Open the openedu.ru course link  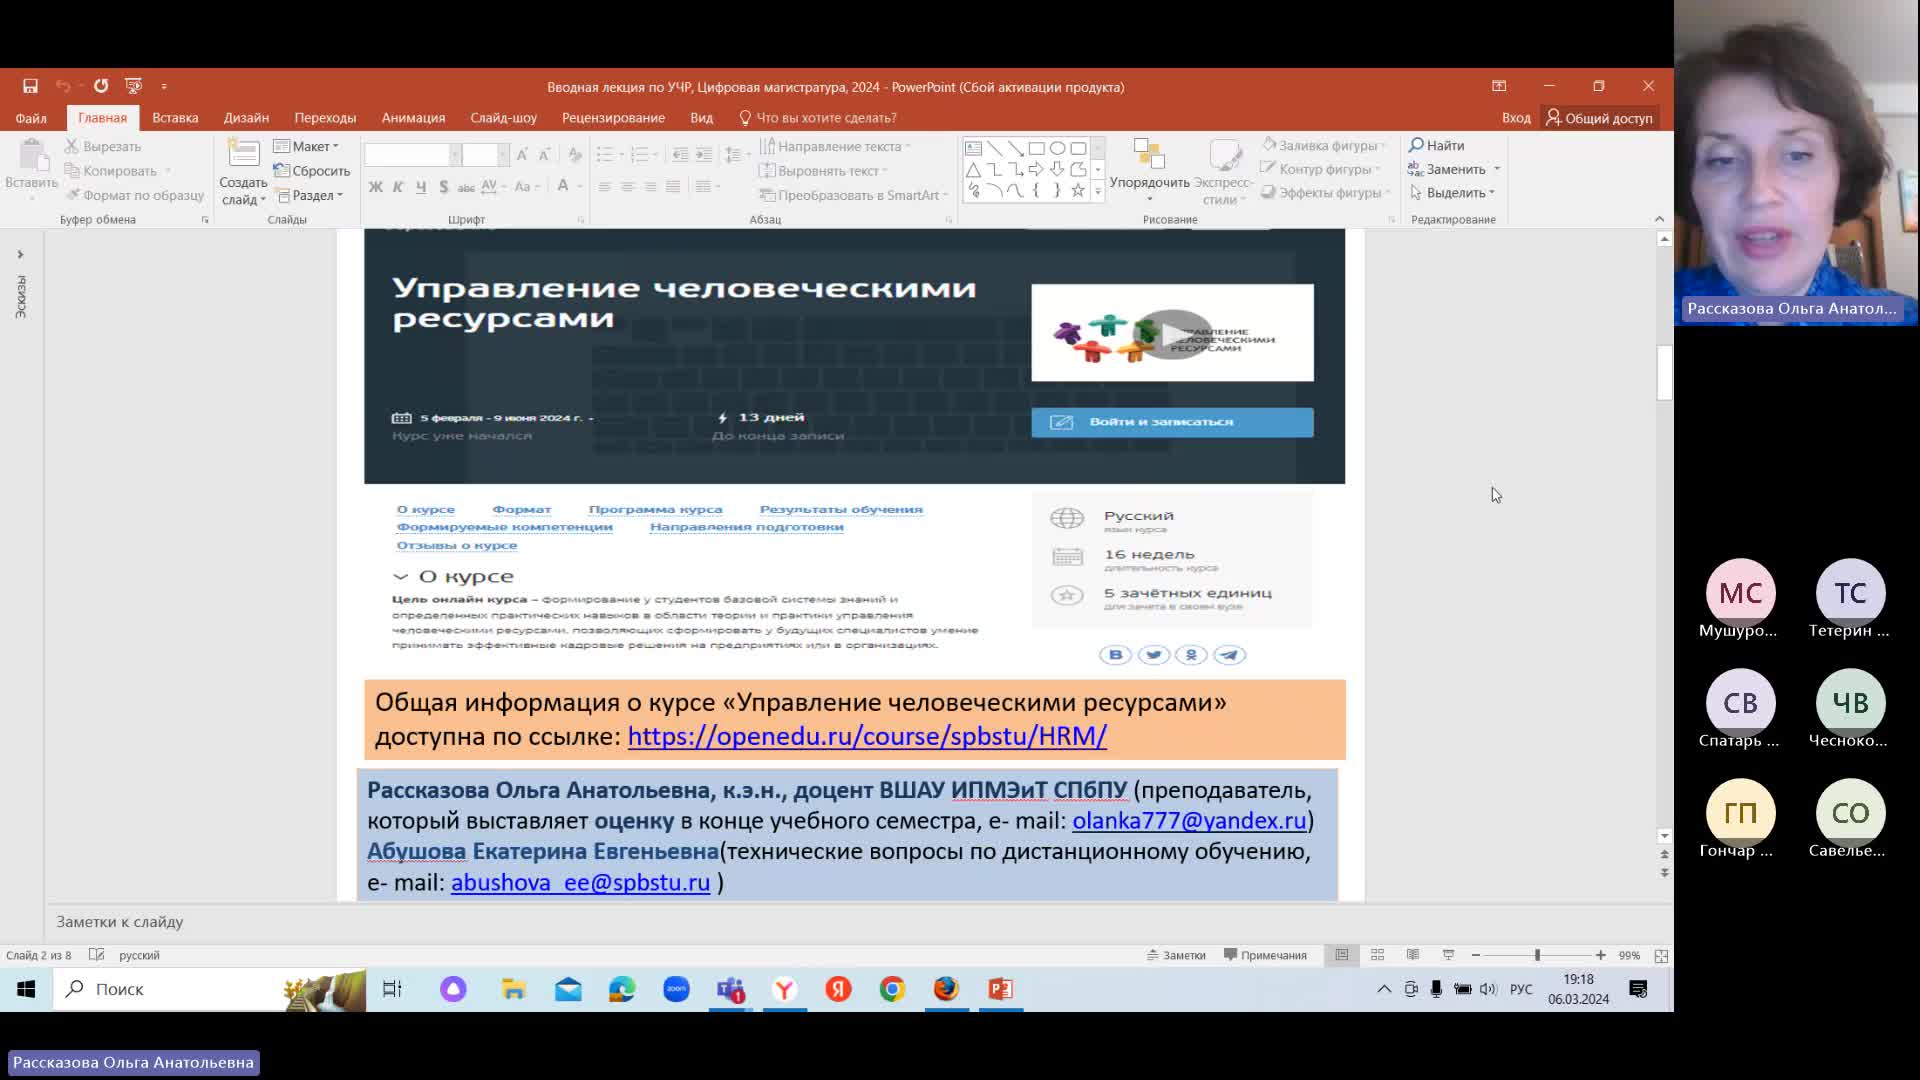[867, 736]
